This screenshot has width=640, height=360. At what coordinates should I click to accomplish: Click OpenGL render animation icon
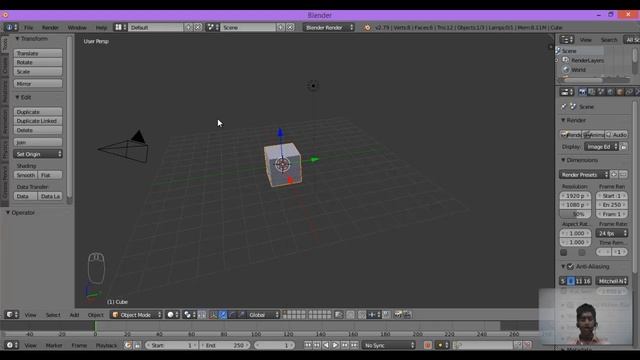coord(407,314)
